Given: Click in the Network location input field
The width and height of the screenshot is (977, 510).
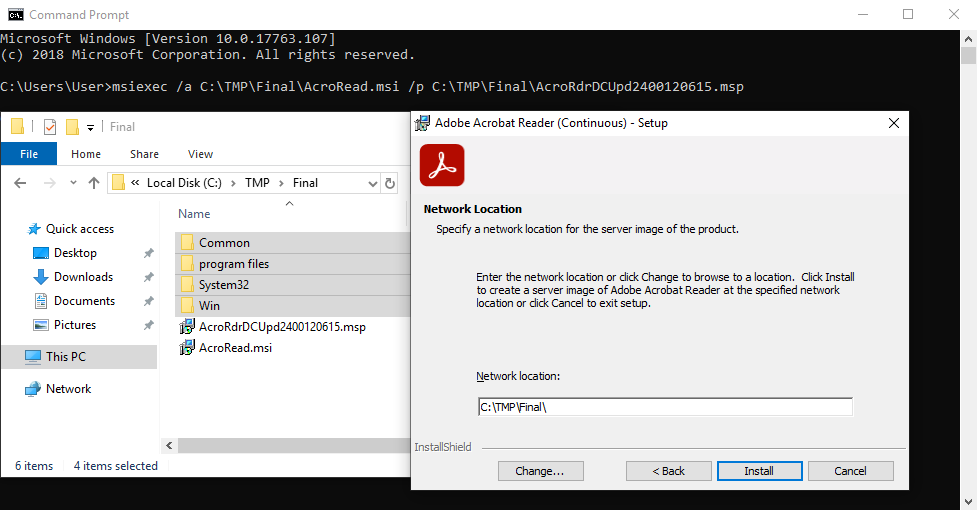Looking at the screenshot, I should [665, 407].
